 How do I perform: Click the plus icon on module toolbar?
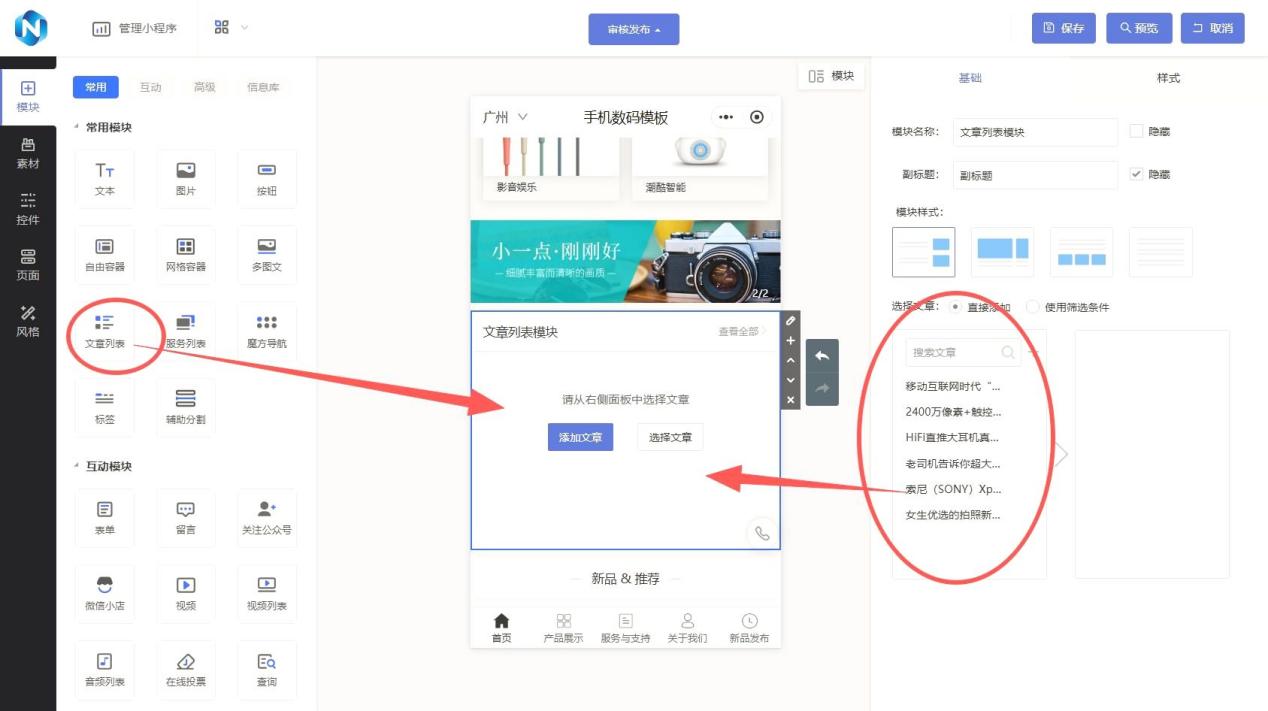791,341
